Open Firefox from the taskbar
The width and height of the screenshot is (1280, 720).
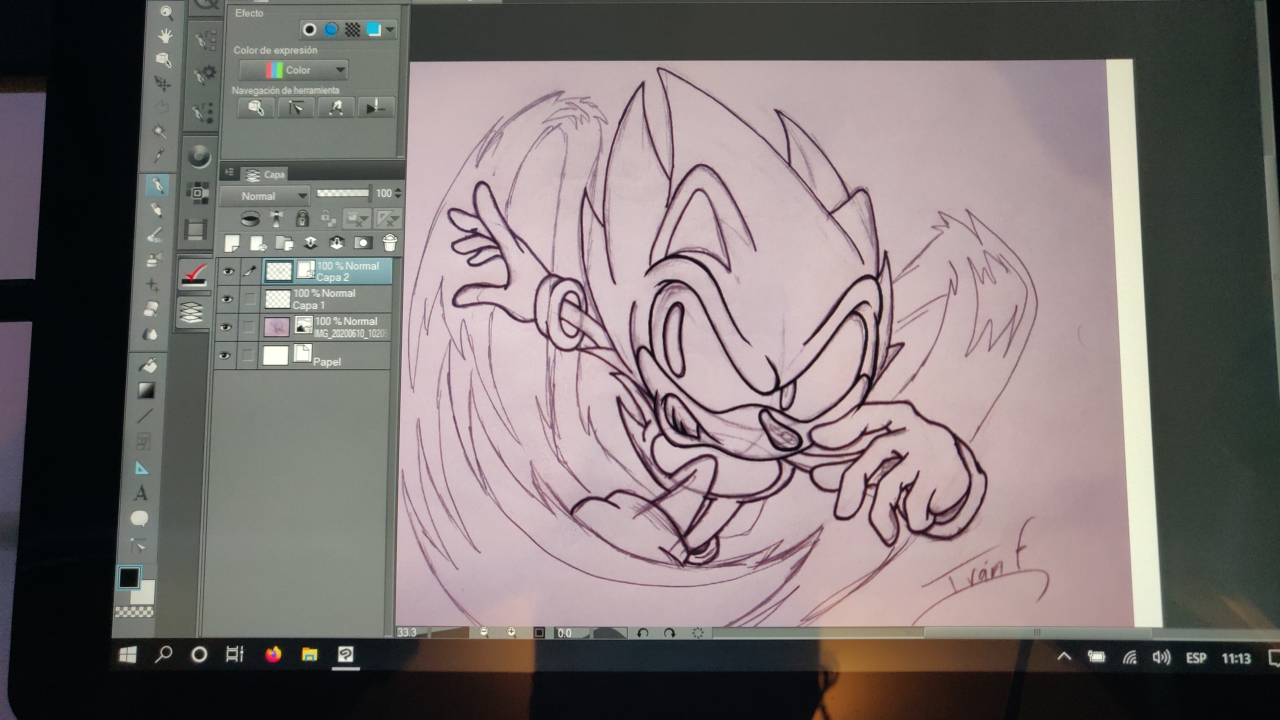point(273,655)
